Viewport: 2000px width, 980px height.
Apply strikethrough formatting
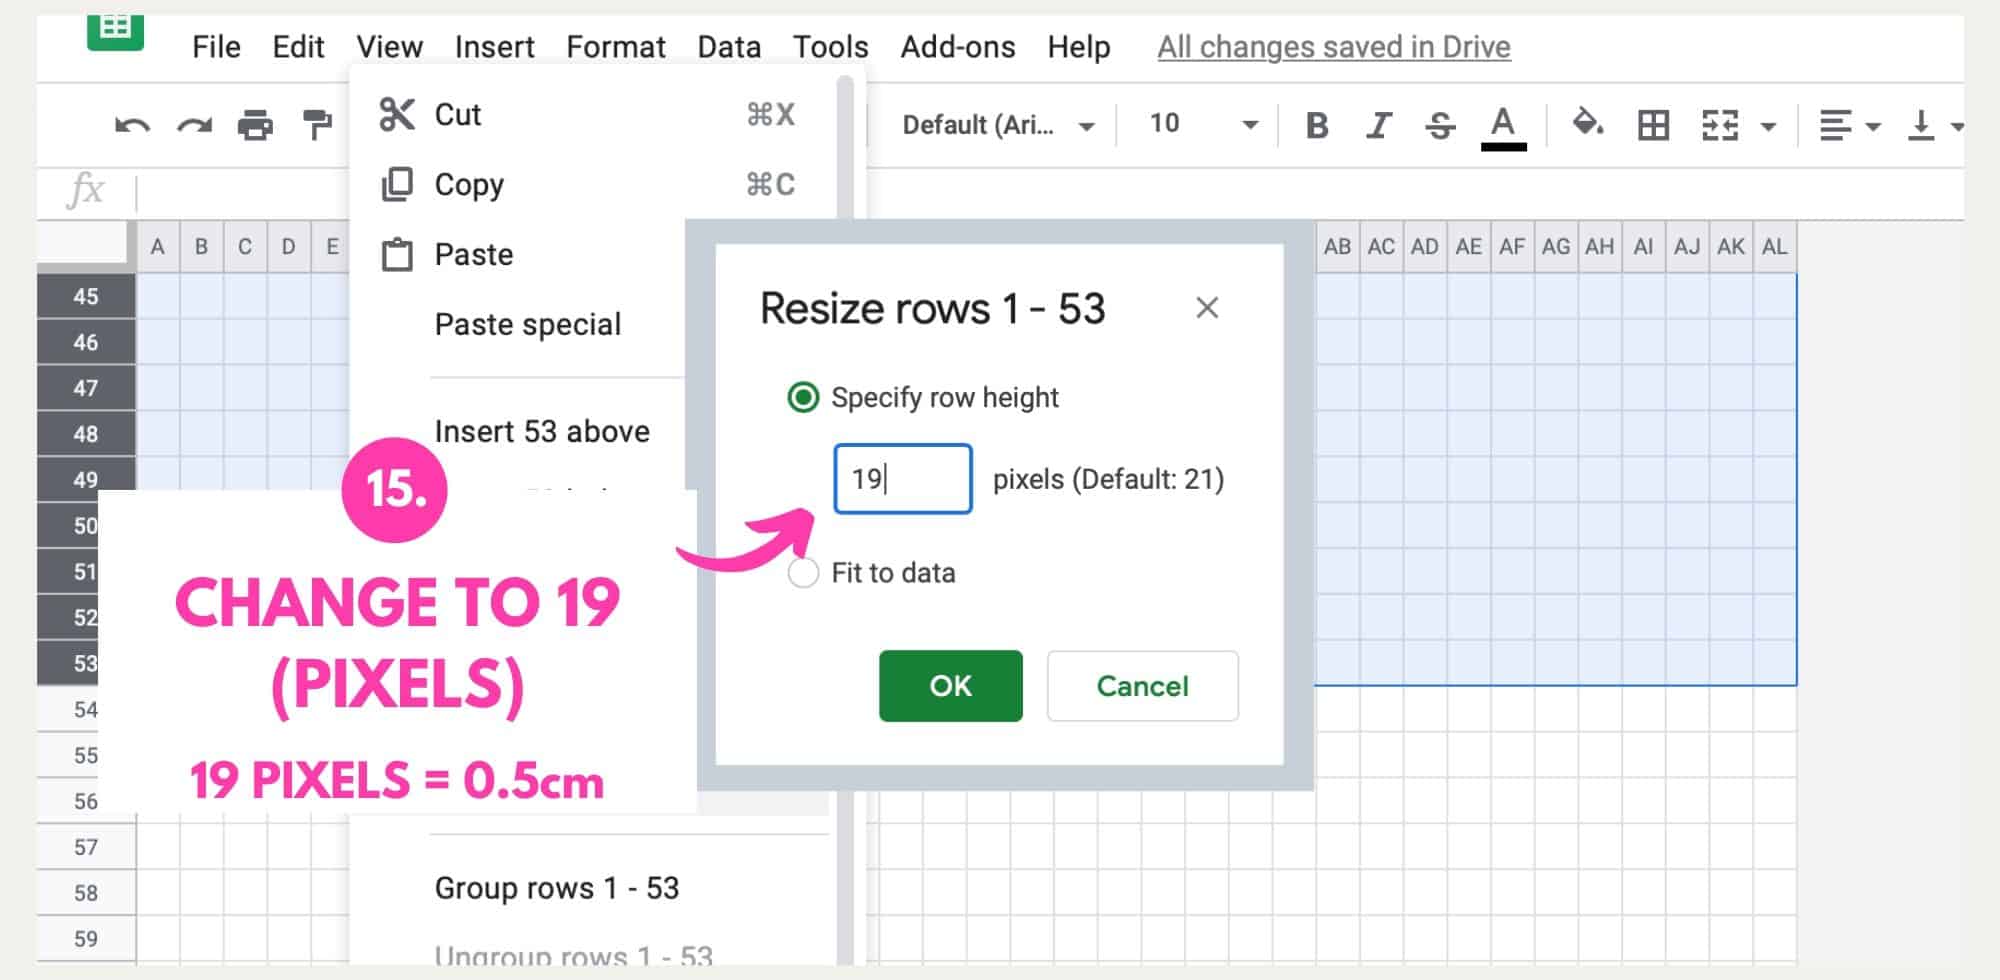pyautogui.click(x=1440, y=124)
